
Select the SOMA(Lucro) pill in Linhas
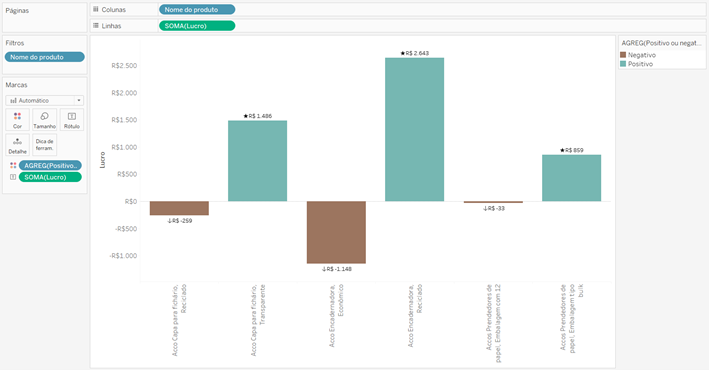[197, 26]
